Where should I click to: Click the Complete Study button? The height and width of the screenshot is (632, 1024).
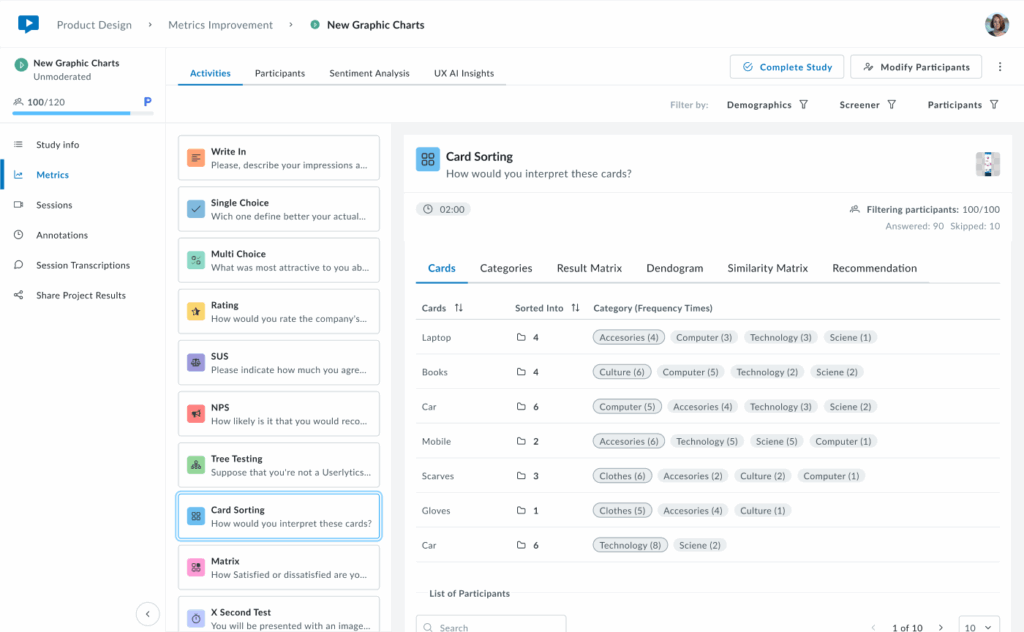tap(787, 67)
